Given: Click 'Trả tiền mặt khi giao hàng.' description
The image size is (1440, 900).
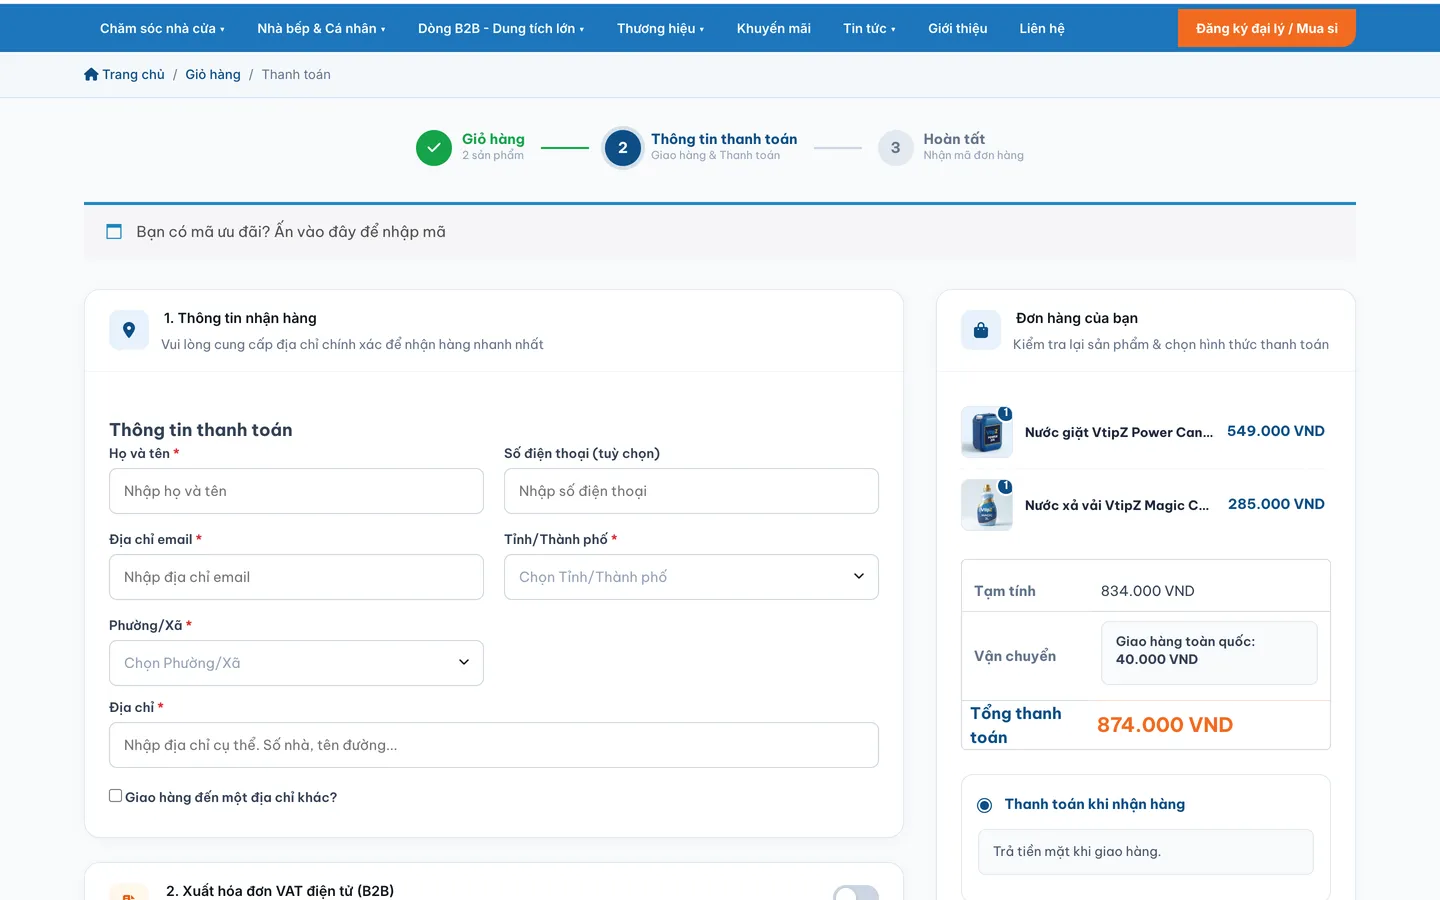Looking at the screenshot, I should [1077, 852].
